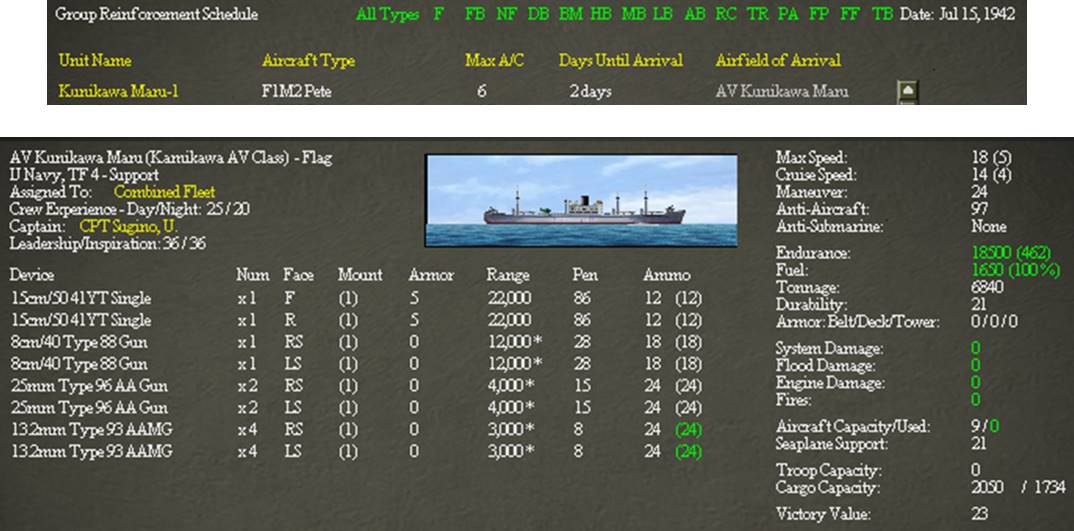Click the Cargo Capacity value 2050
This screenshot has width=1074, height=531.
click(x=987, y=487)
